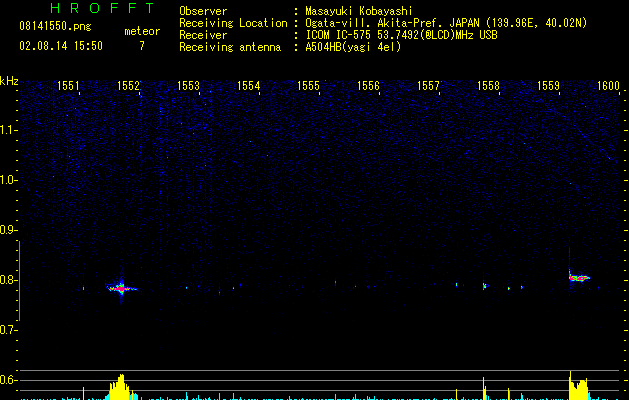This screenshot has height=400, width=629.
Task: Select observer name Masayuki Kobayashi
Action: [x=359, y=11]
